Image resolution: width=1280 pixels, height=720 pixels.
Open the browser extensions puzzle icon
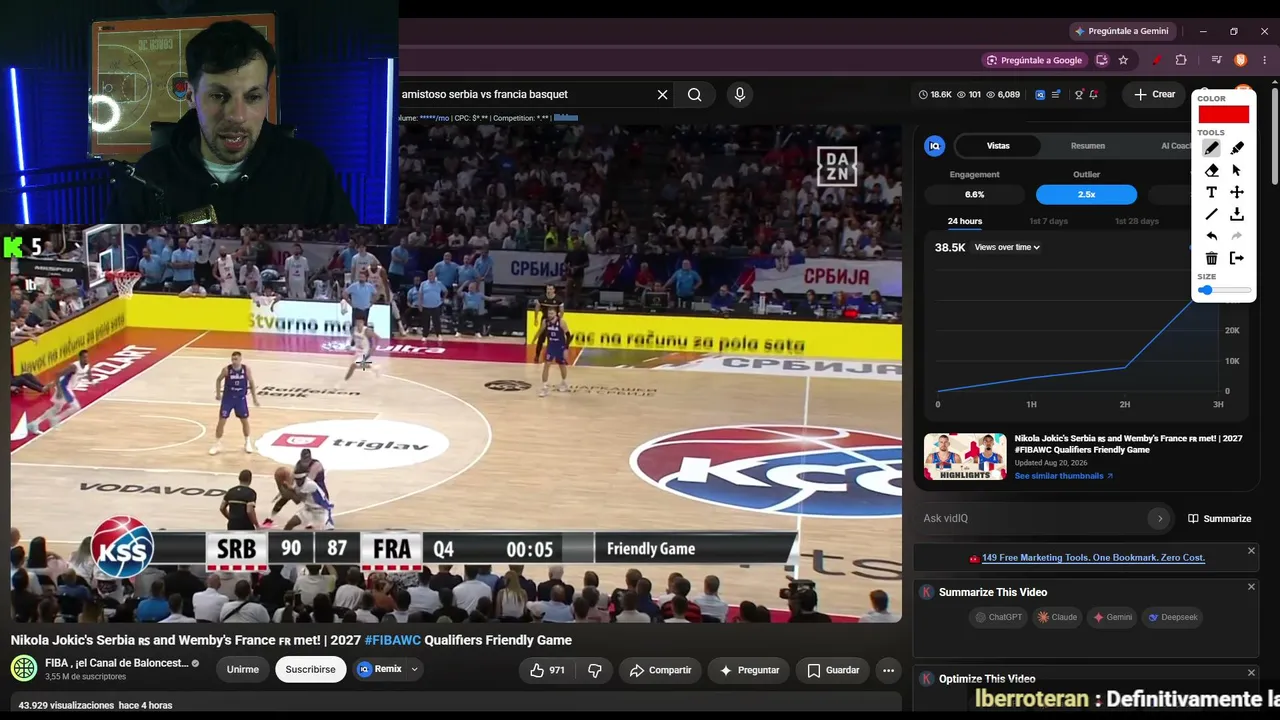click(x=1181, y=60)
